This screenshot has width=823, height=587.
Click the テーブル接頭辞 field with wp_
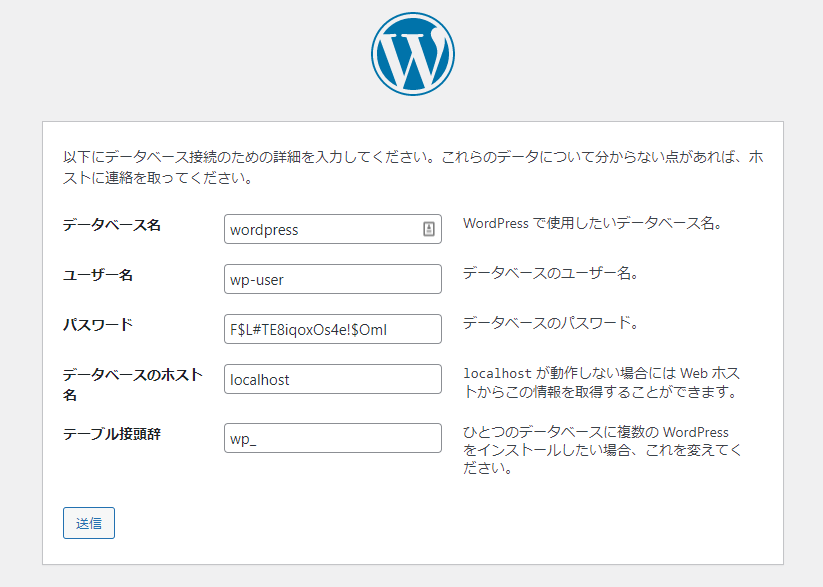pyautogui.click(x=333, y=438)
